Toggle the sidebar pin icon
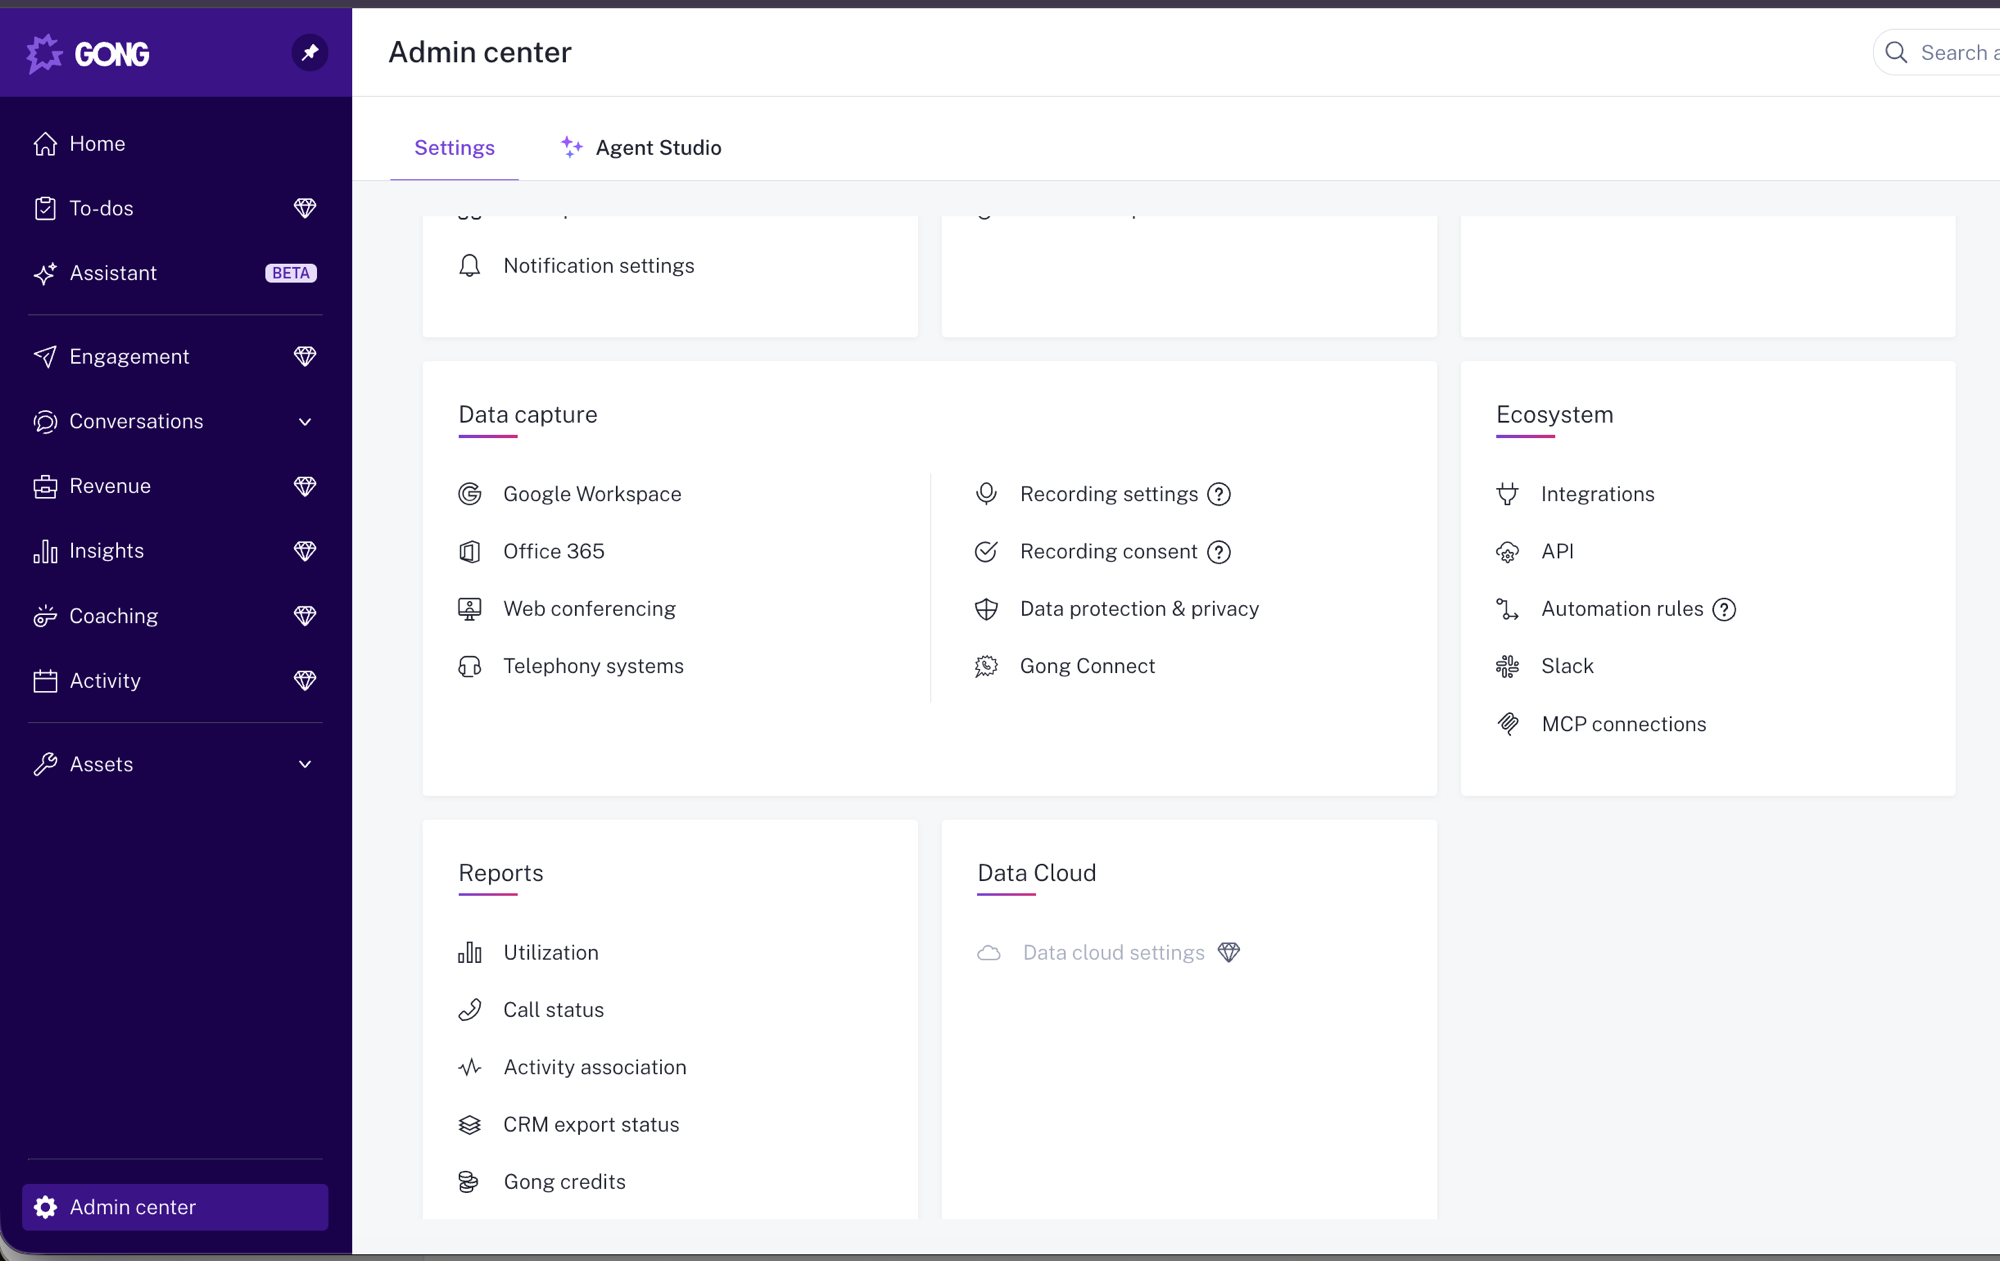The width and height of the screenshot is (2000, 1261). (309, 52)
